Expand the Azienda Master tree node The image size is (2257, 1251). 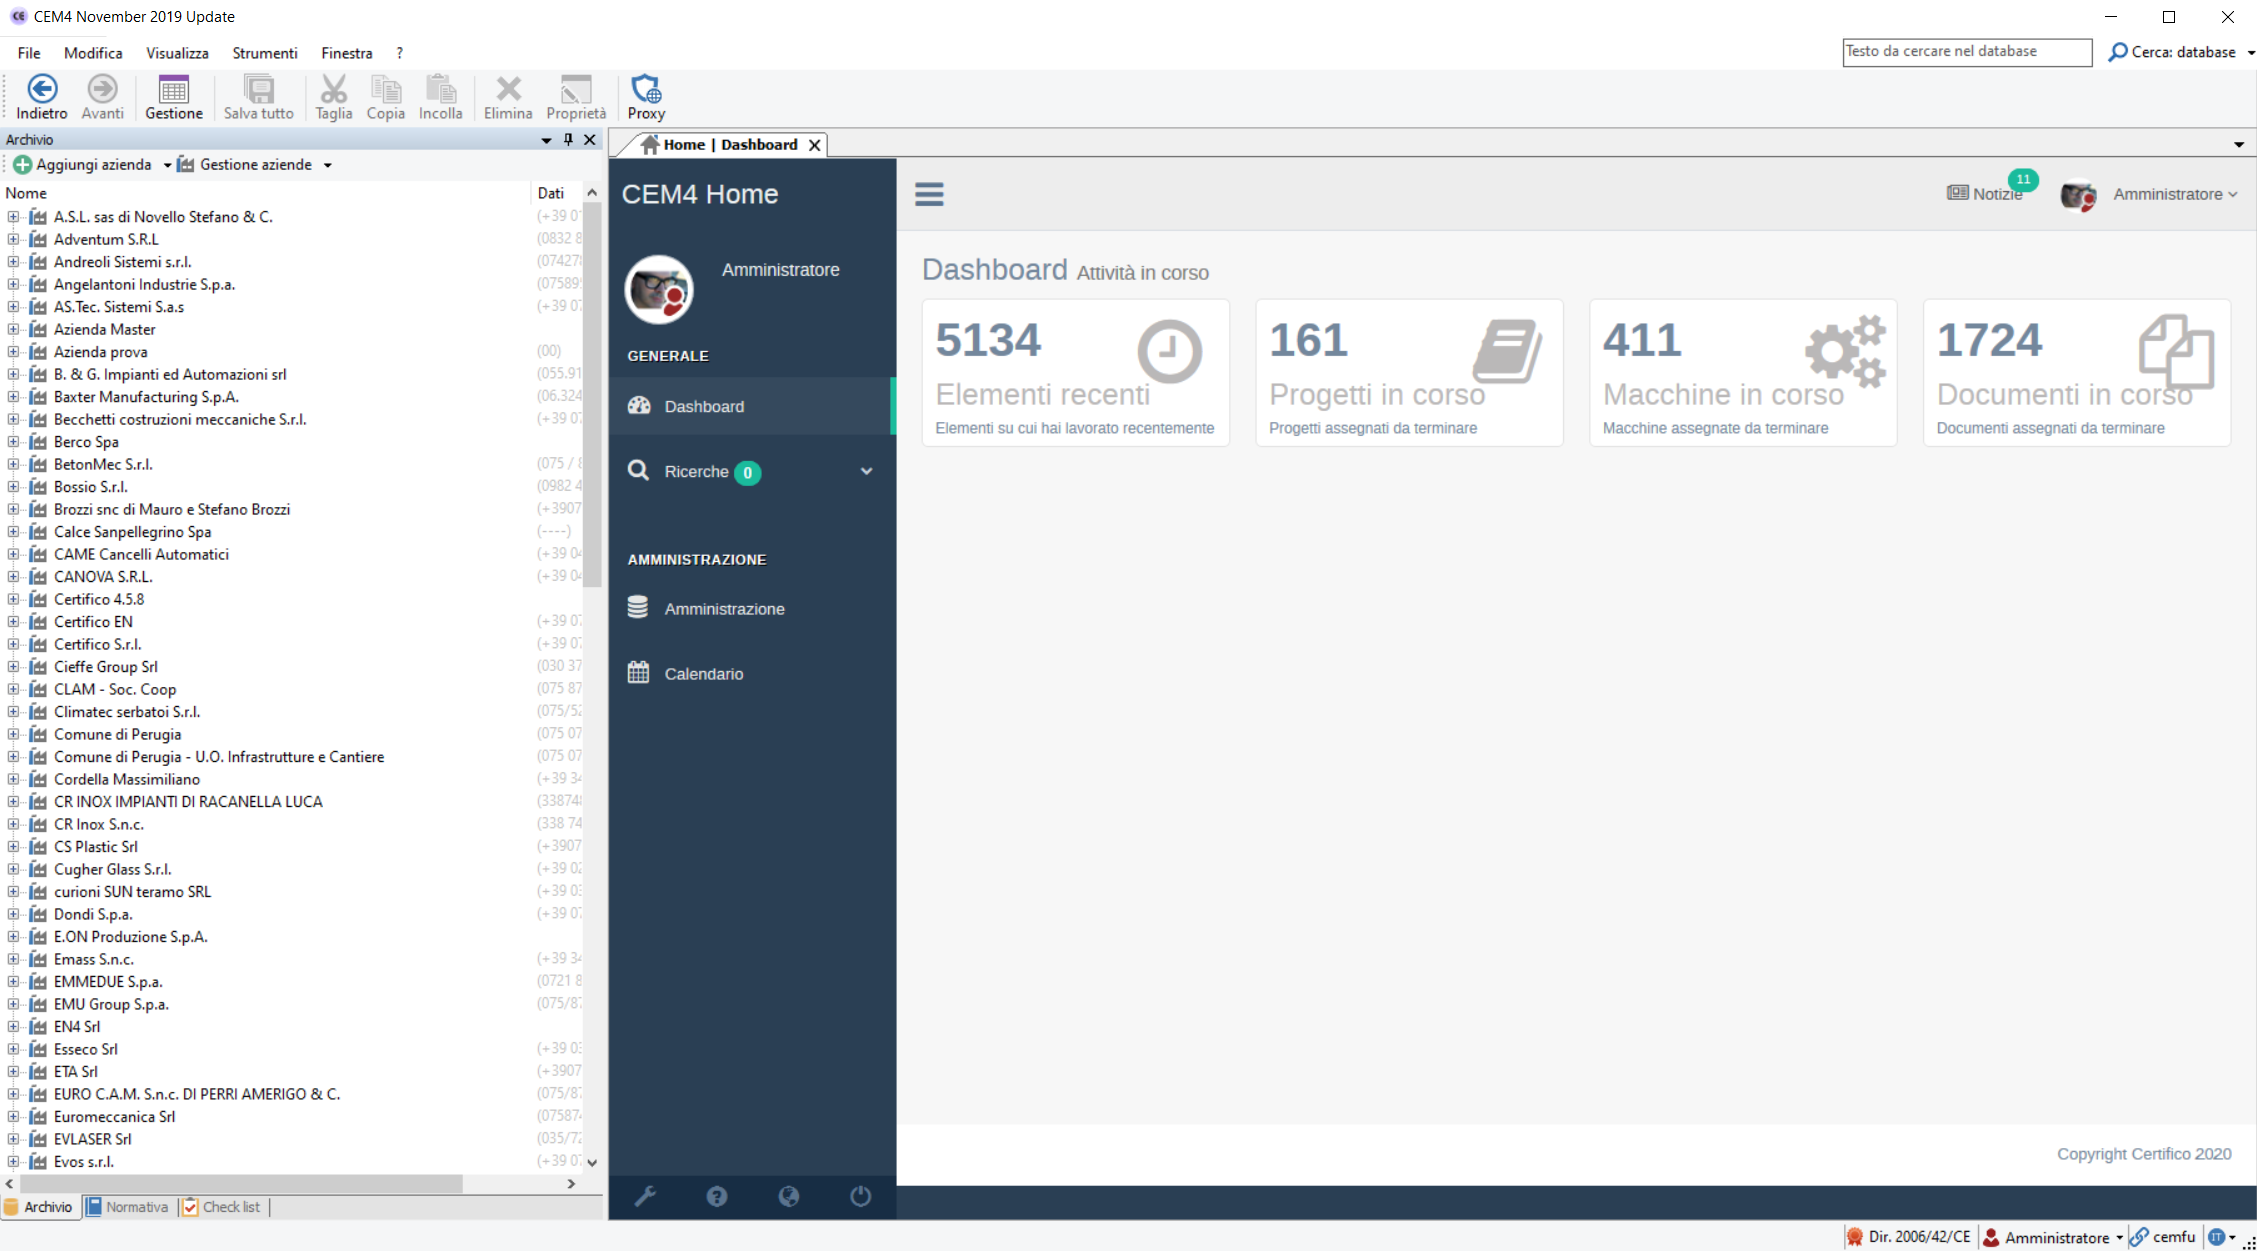(13, 329)
